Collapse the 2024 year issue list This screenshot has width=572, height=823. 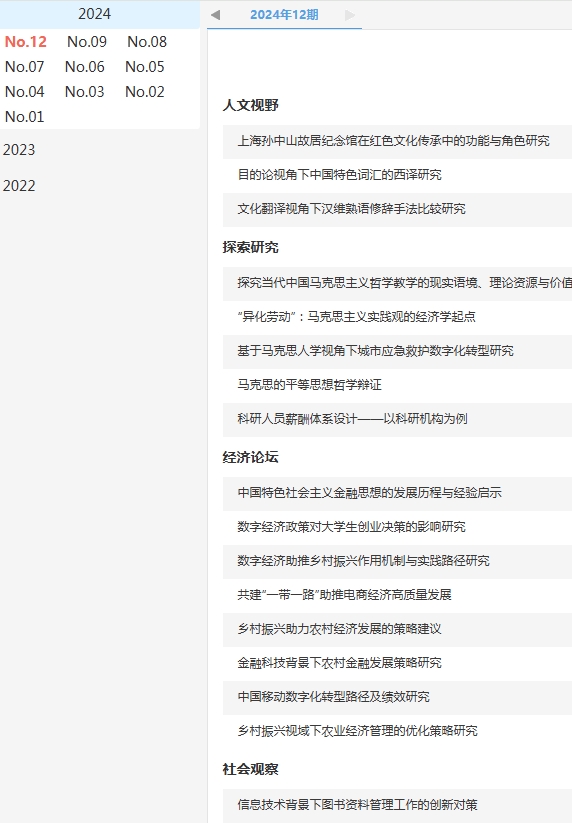pyautogui.click(x=94, y=14)
